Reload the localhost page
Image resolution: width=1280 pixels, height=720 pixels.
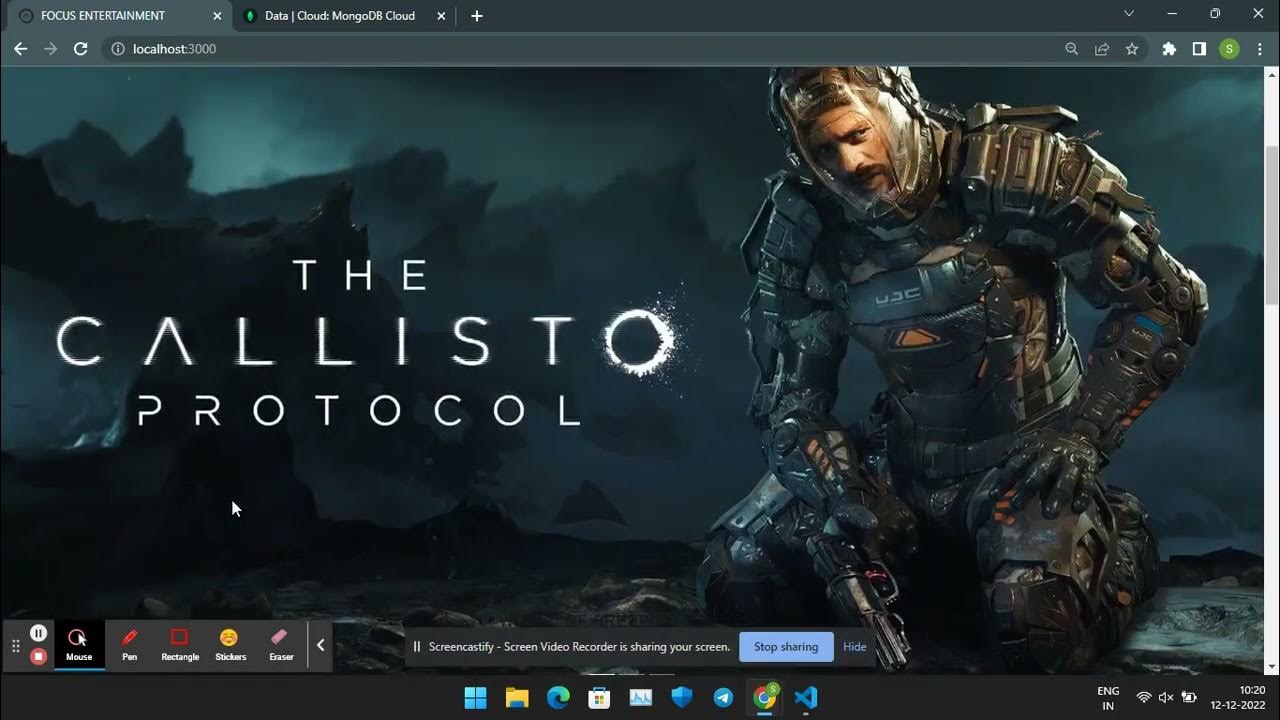[x=81, y=49]
